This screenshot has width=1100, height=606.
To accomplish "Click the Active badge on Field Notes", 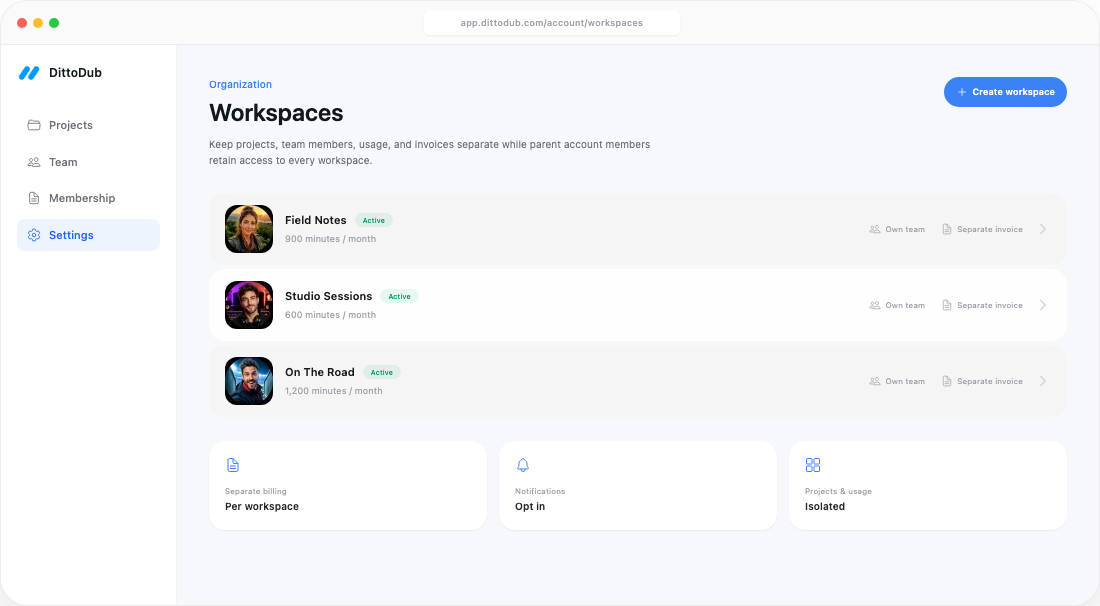I will (374, 220).
